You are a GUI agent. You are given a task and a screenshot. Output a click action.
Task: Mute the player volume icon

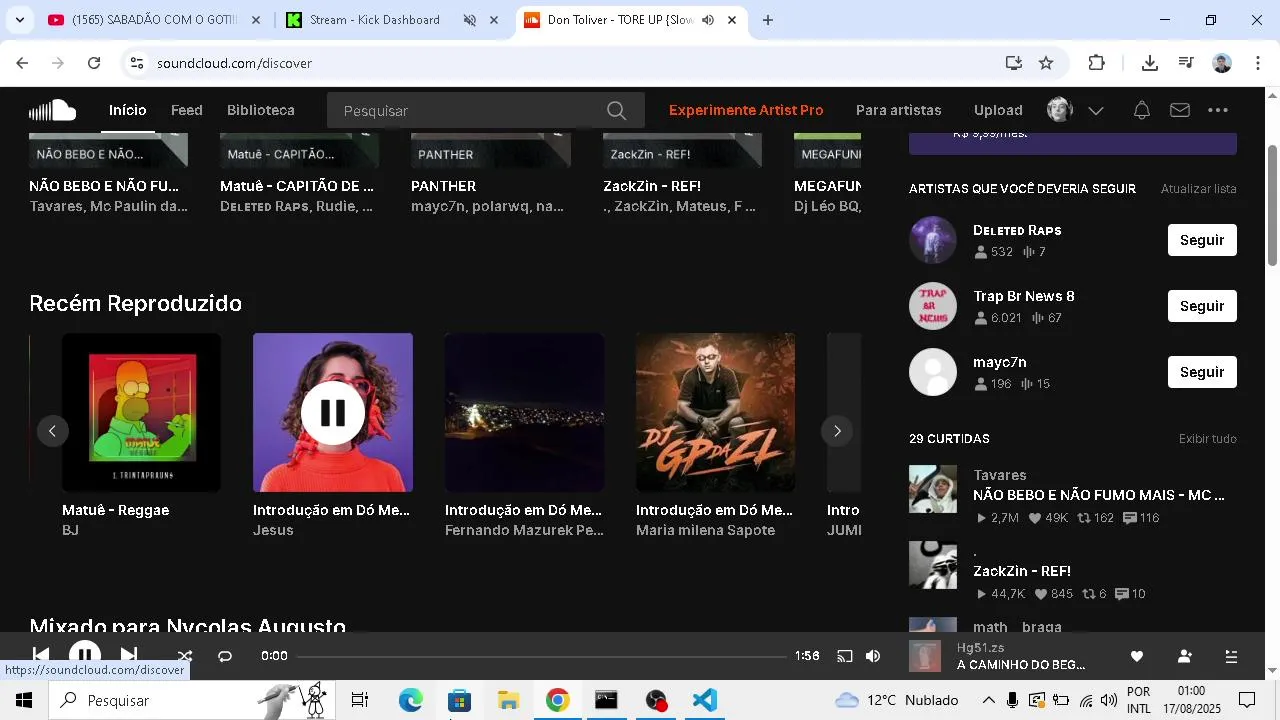[873, 656]
